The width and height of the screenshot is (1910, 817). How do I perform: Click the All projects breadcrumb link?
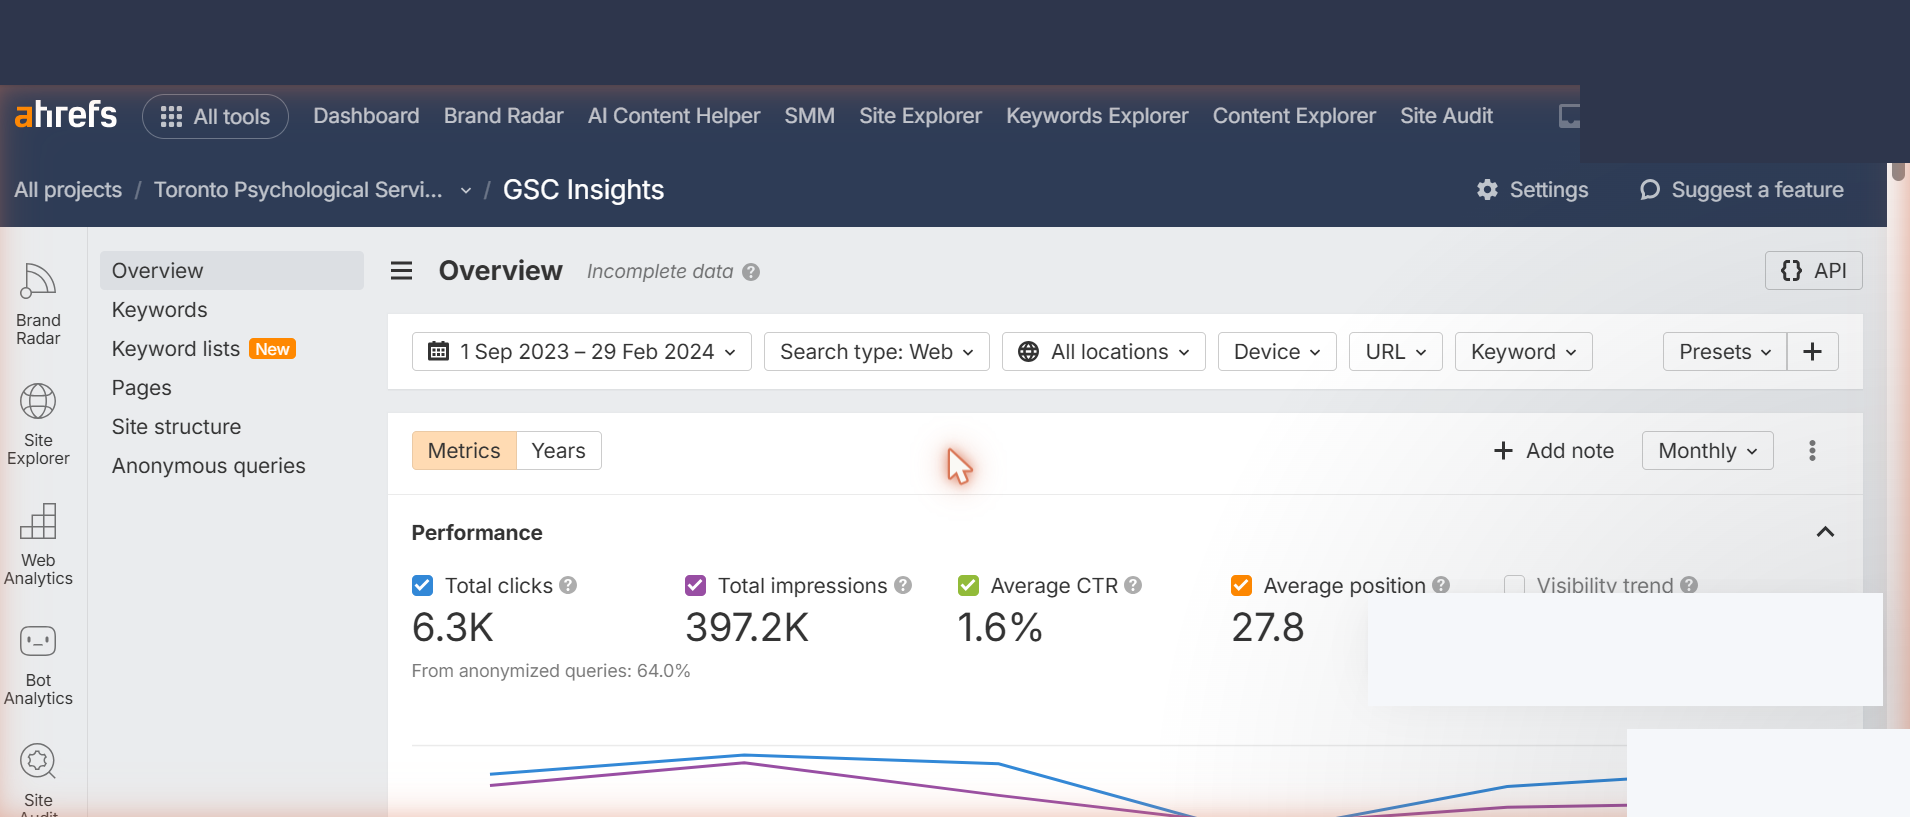tap(68, 190)
